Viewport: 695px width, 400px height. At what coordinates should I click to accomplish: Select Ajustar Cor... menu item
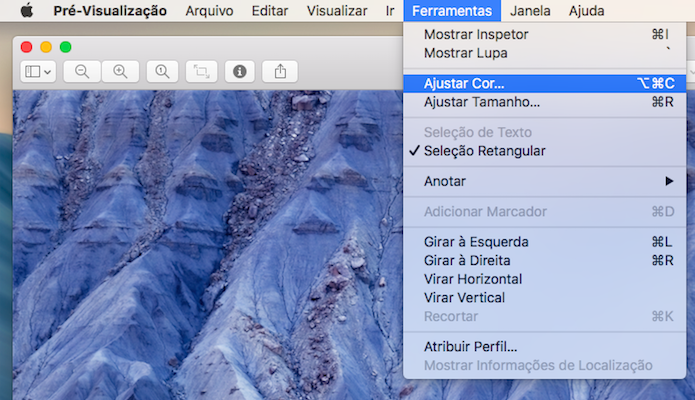click(545, 83)
